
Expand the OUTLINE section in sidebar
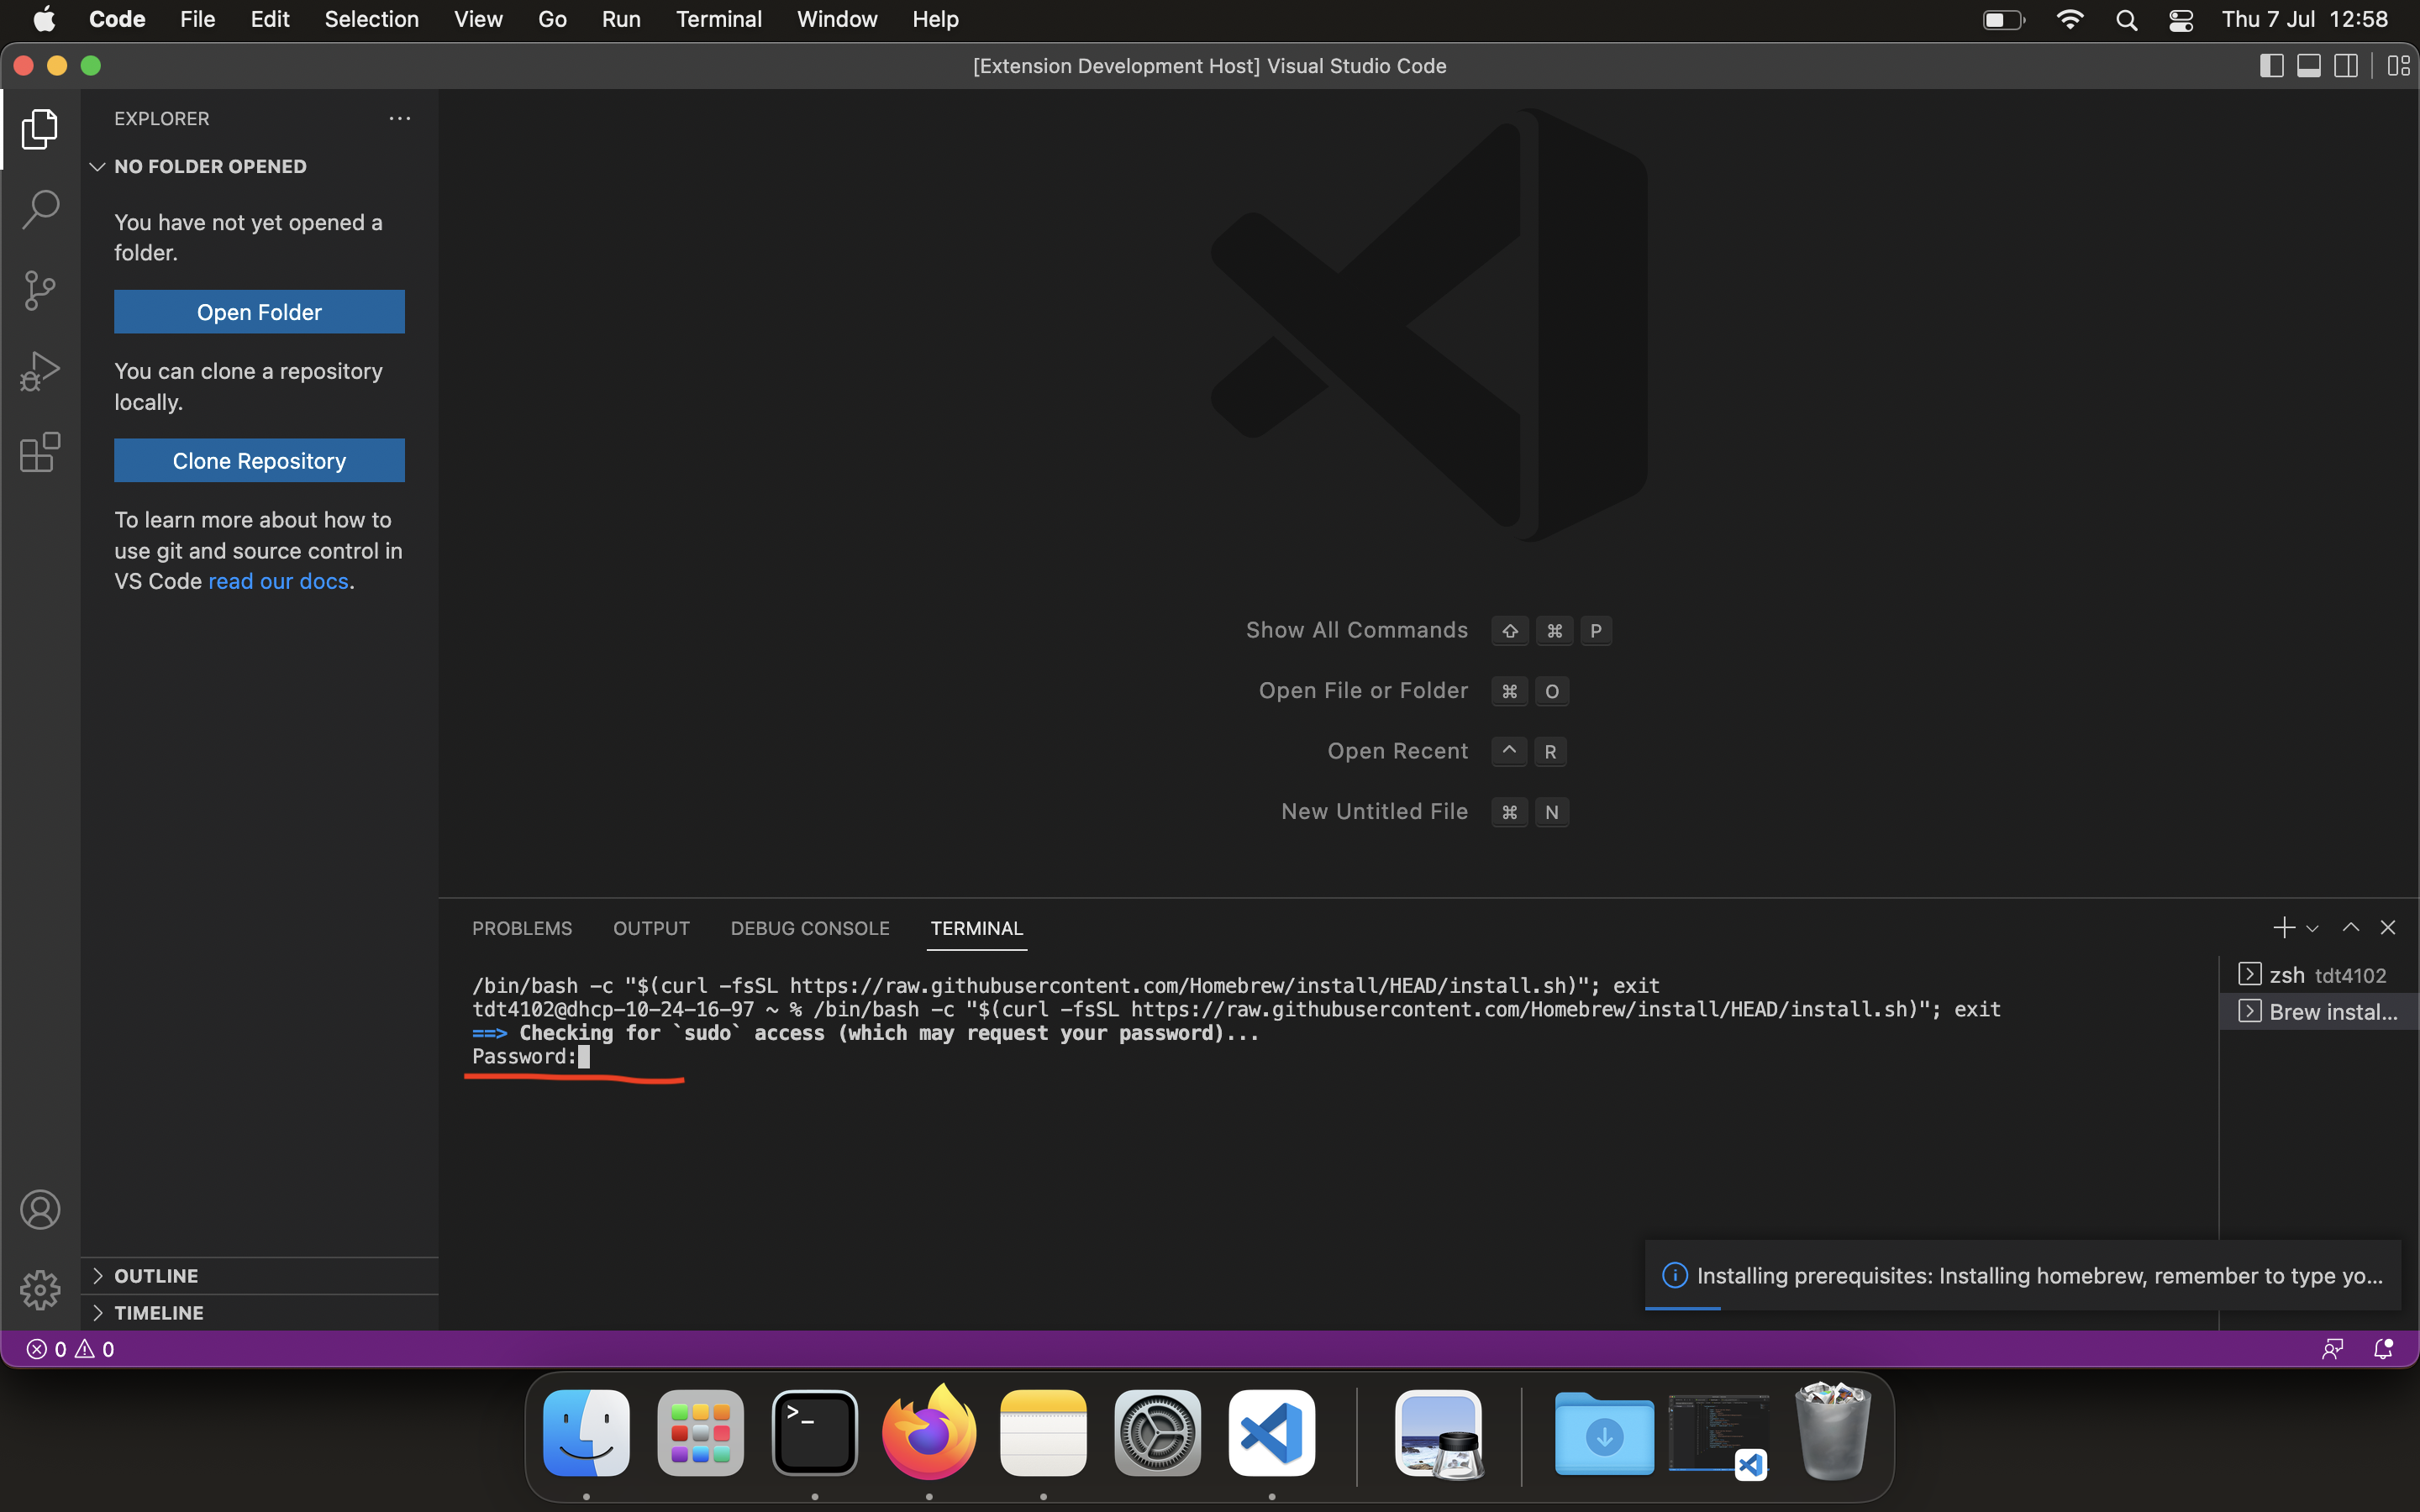[97, 1275]
